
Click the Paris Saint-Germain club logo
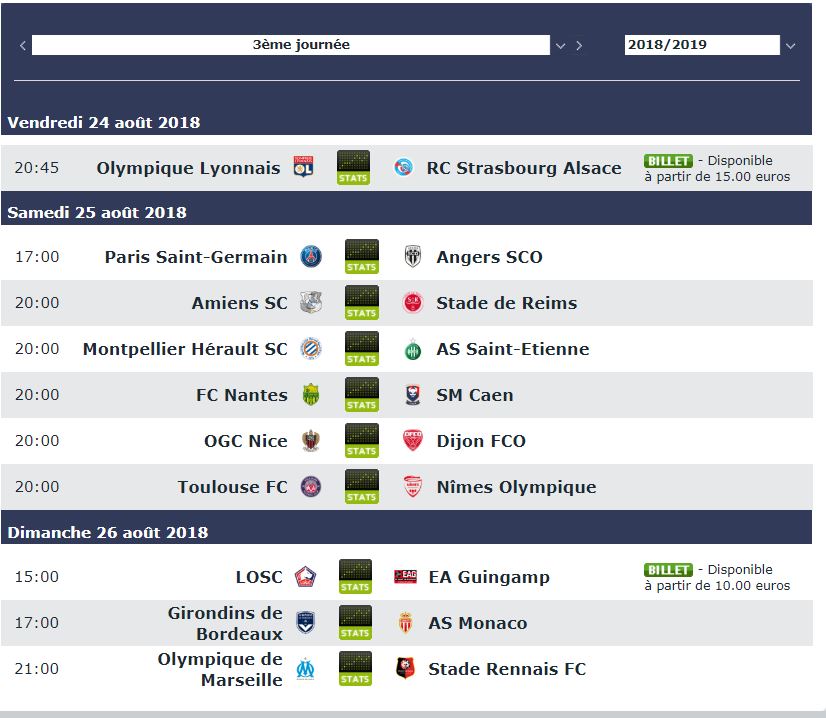pos(311,257)
